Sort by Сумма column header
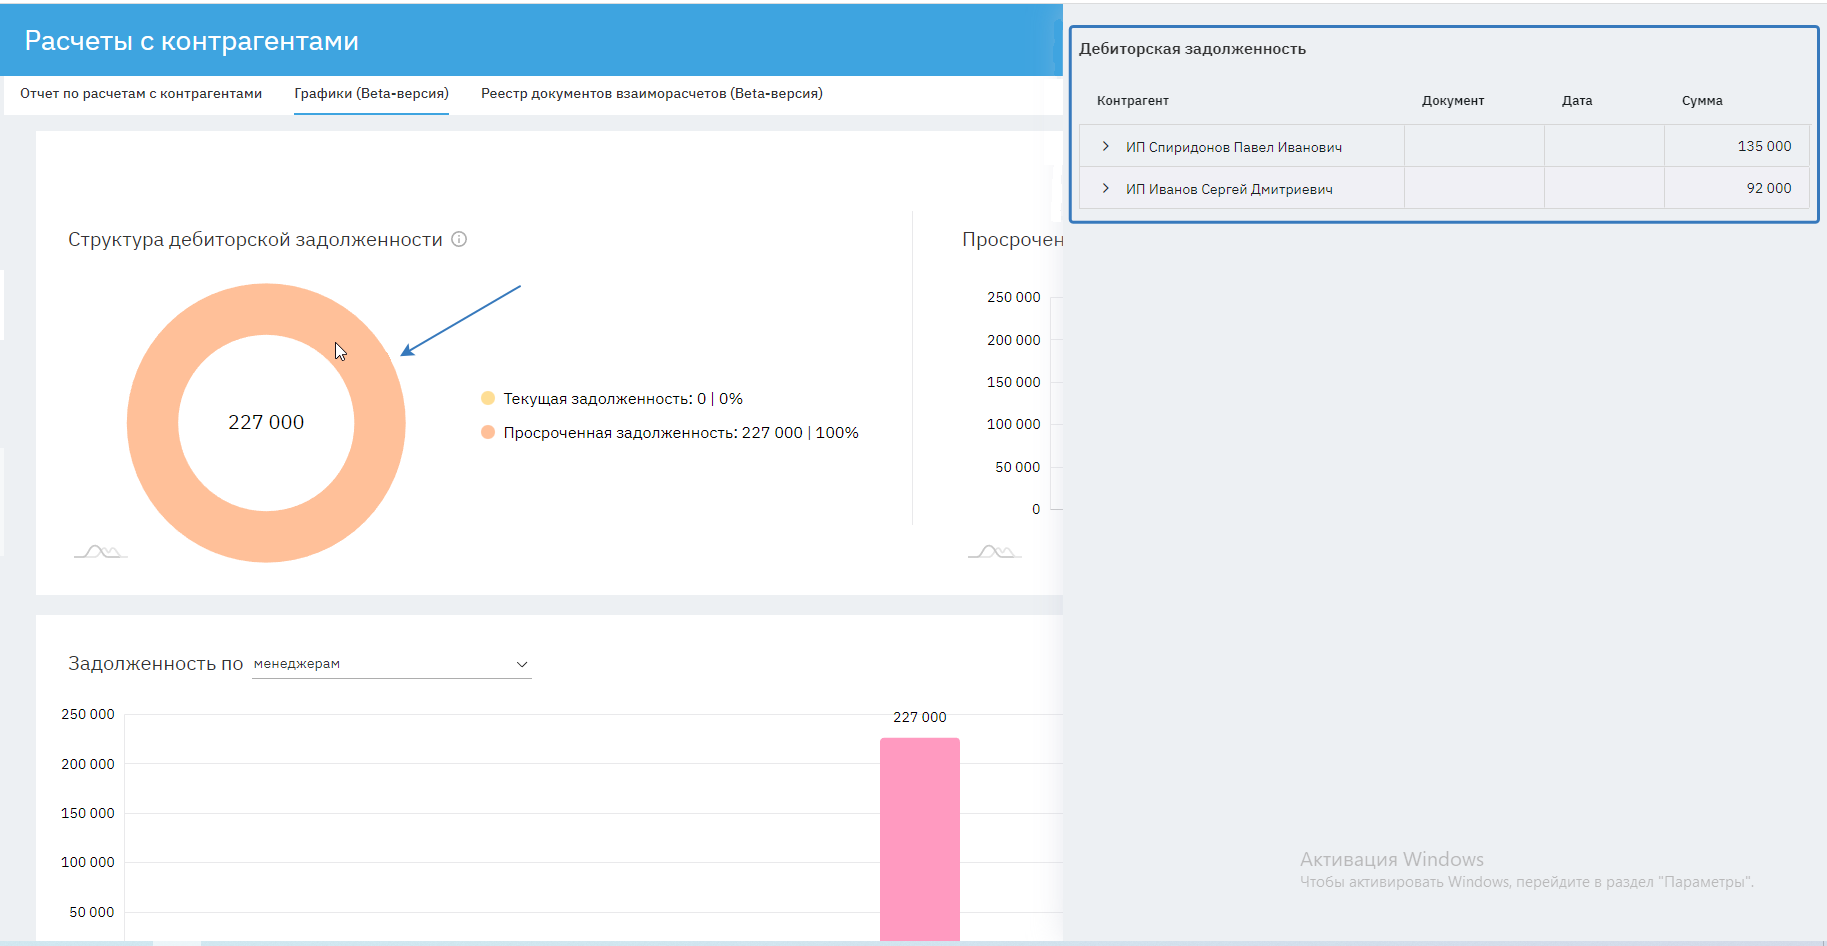 pos(1701,101)
